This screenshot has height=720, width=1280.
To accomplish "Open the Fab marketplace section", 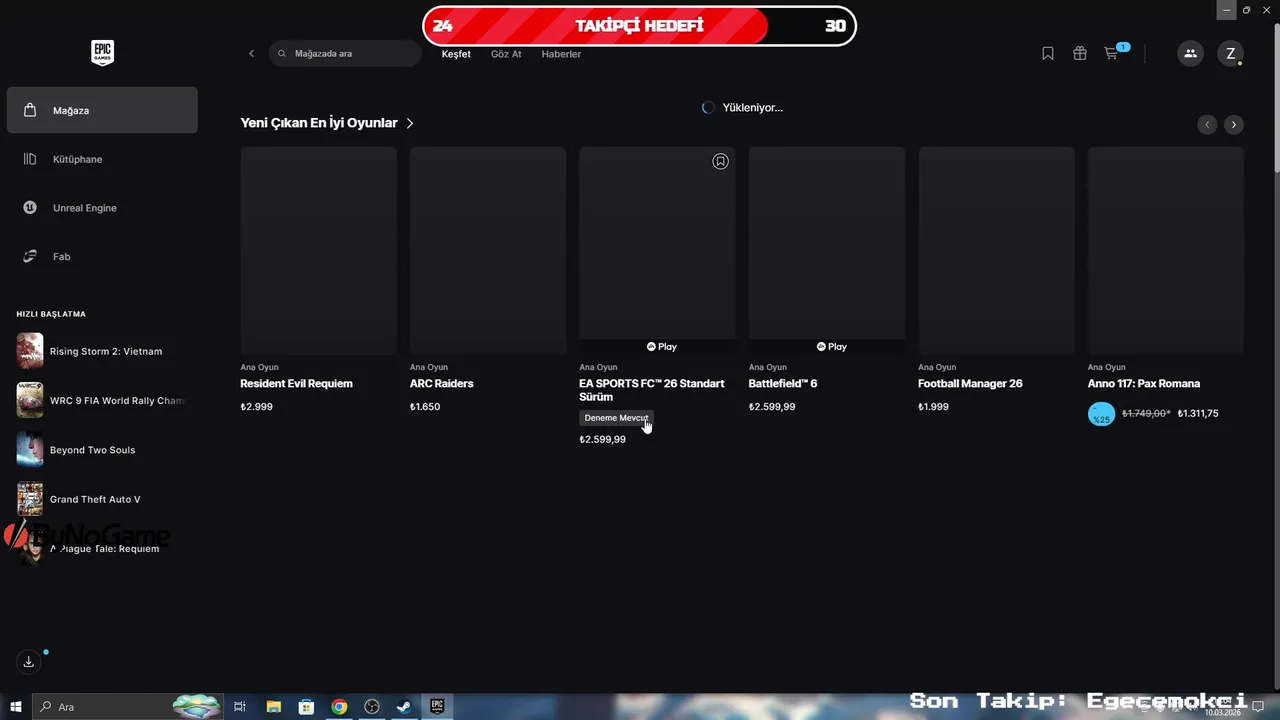I will 102,257.
